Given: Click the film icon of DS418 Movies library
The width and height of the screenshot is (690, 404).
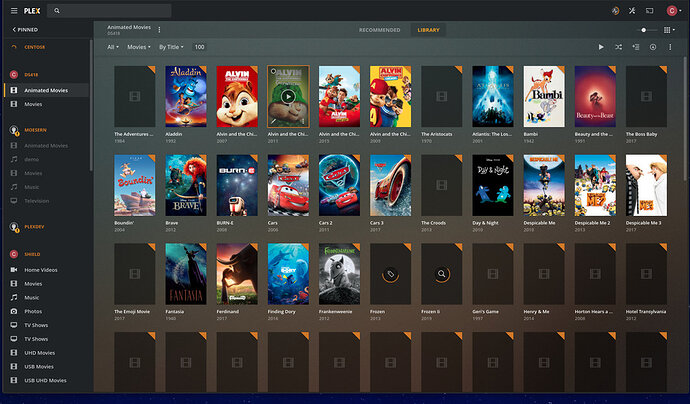Looking at the screenshot, I should (14, 104).
